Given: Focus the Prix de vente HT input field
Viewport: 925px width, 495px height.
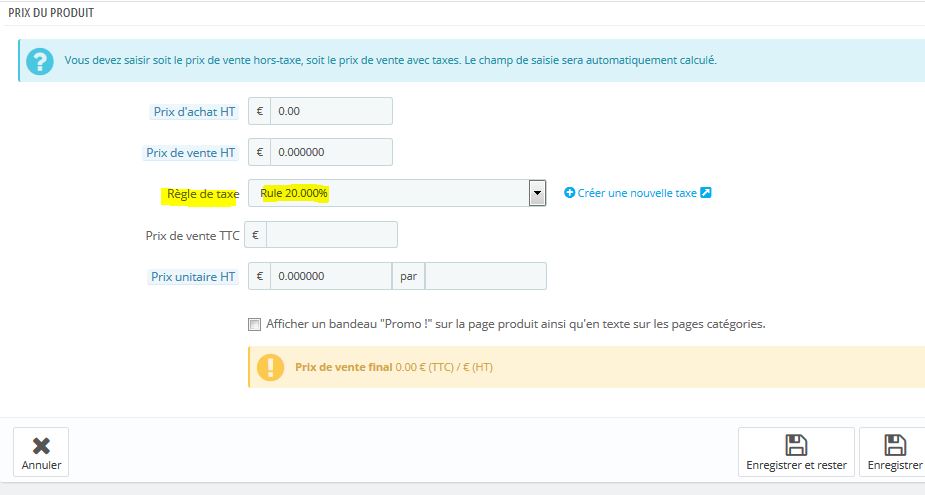Looking at the screenshot, I should click(x=331, y=152).
